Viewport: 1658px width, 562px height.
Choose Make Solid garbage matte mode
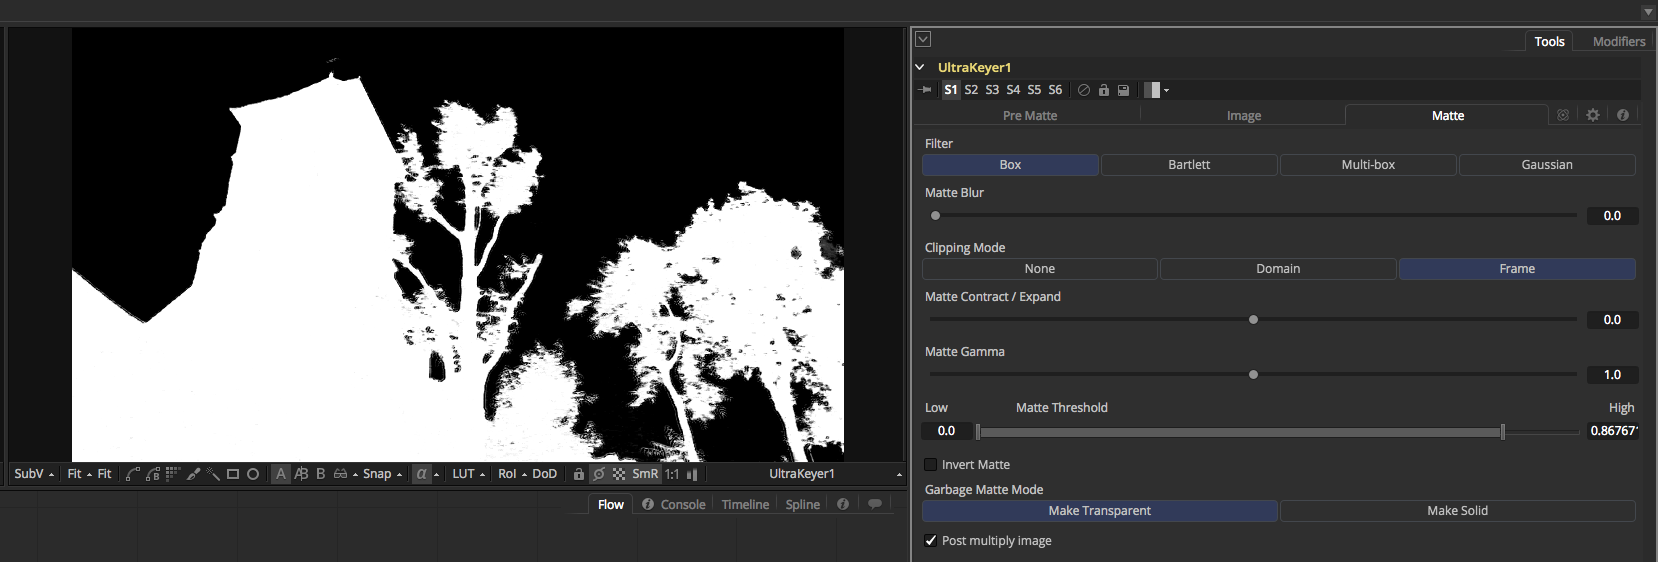tap(1457, 511)
